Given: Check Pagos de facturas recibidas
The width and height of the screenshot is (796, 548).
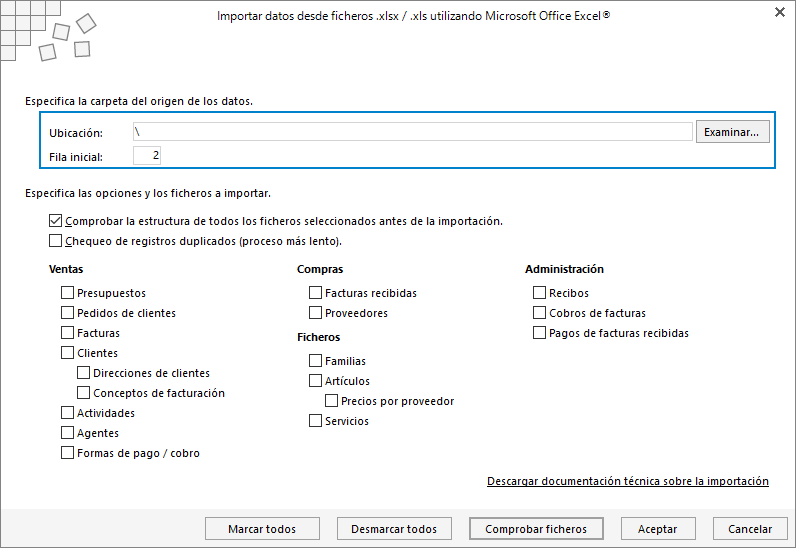Looking at the screenshot, I should pyautogui.click(x=539, y=333).
